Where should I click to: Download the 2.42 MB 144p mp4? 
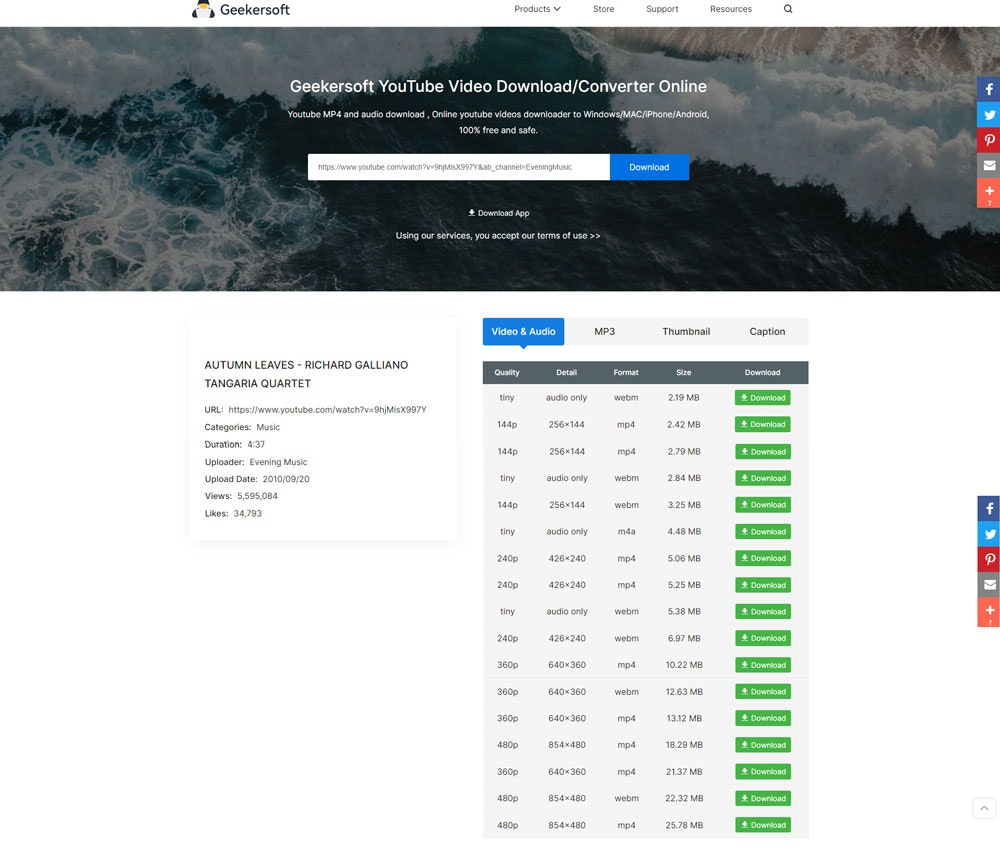point(762,424)
